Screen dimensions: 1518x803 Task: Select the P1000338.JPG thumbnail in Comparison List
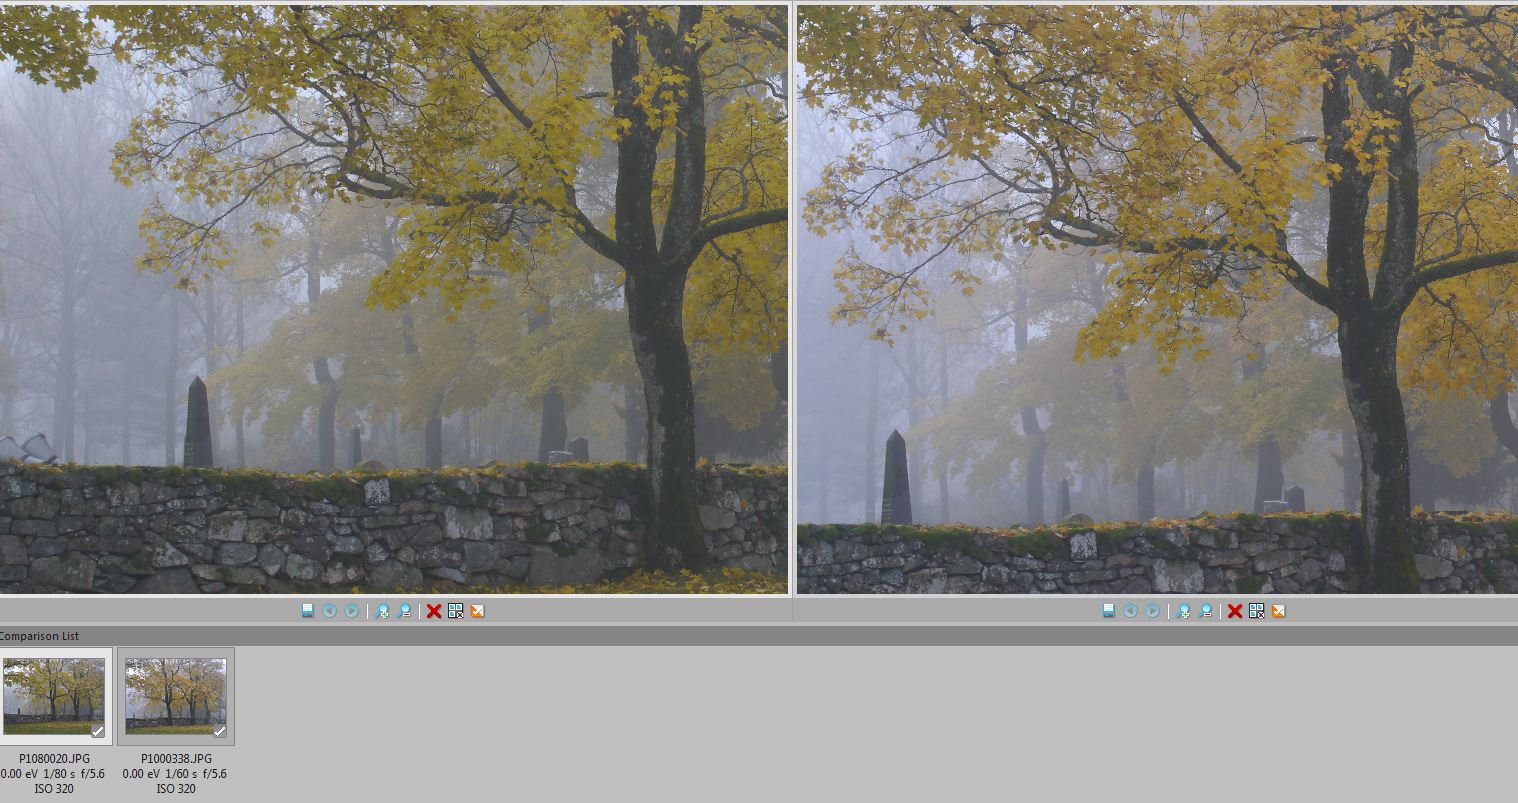click(x=176, y=697)
